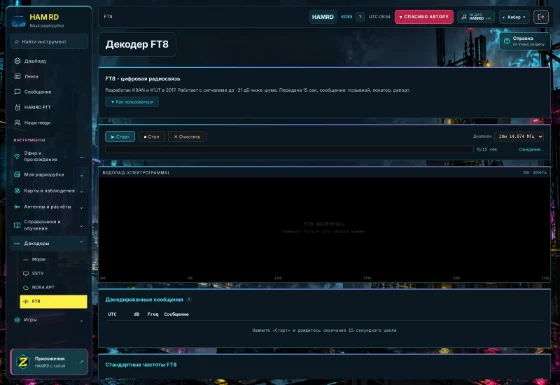Click Стандартные частоты FT8 heading
Screen dimensions: 560x385
point(141,365)
